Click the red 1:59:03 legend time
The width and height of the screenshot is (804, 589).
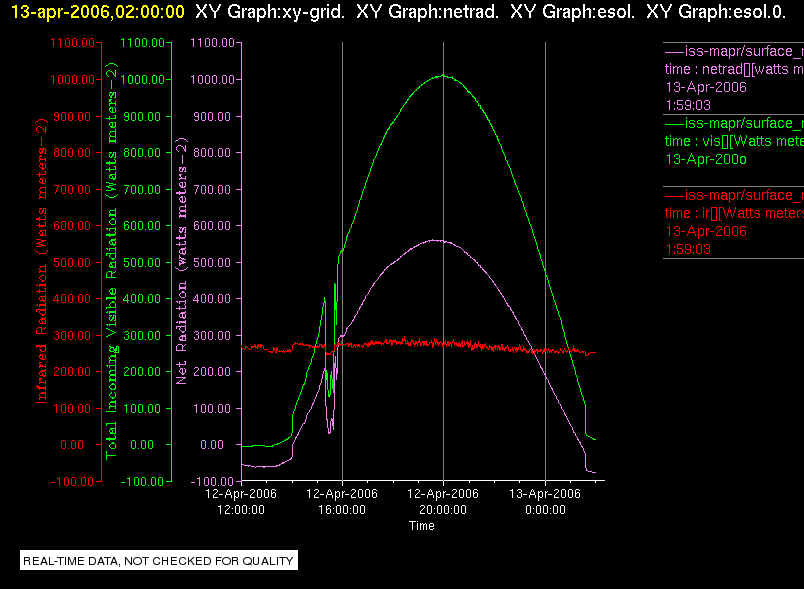pos(688,250)
